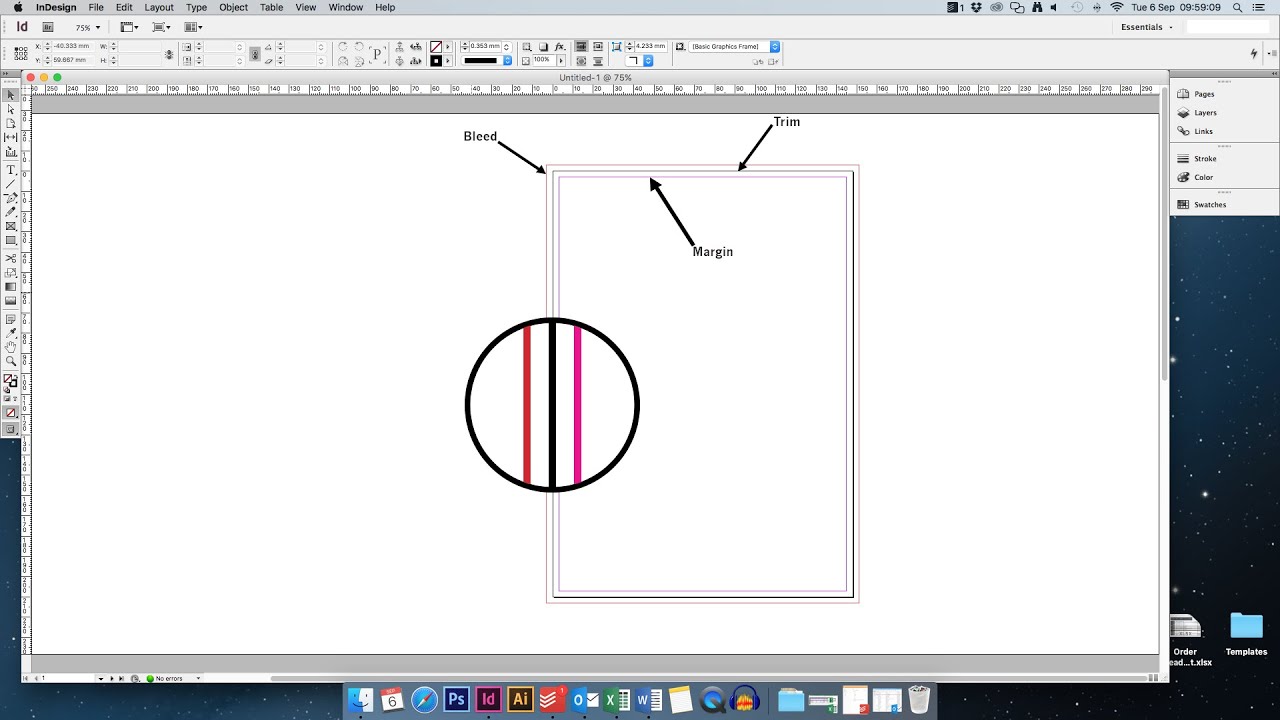
Task: Select the Rectangle Frame tool
Action: tap(11, 226)
